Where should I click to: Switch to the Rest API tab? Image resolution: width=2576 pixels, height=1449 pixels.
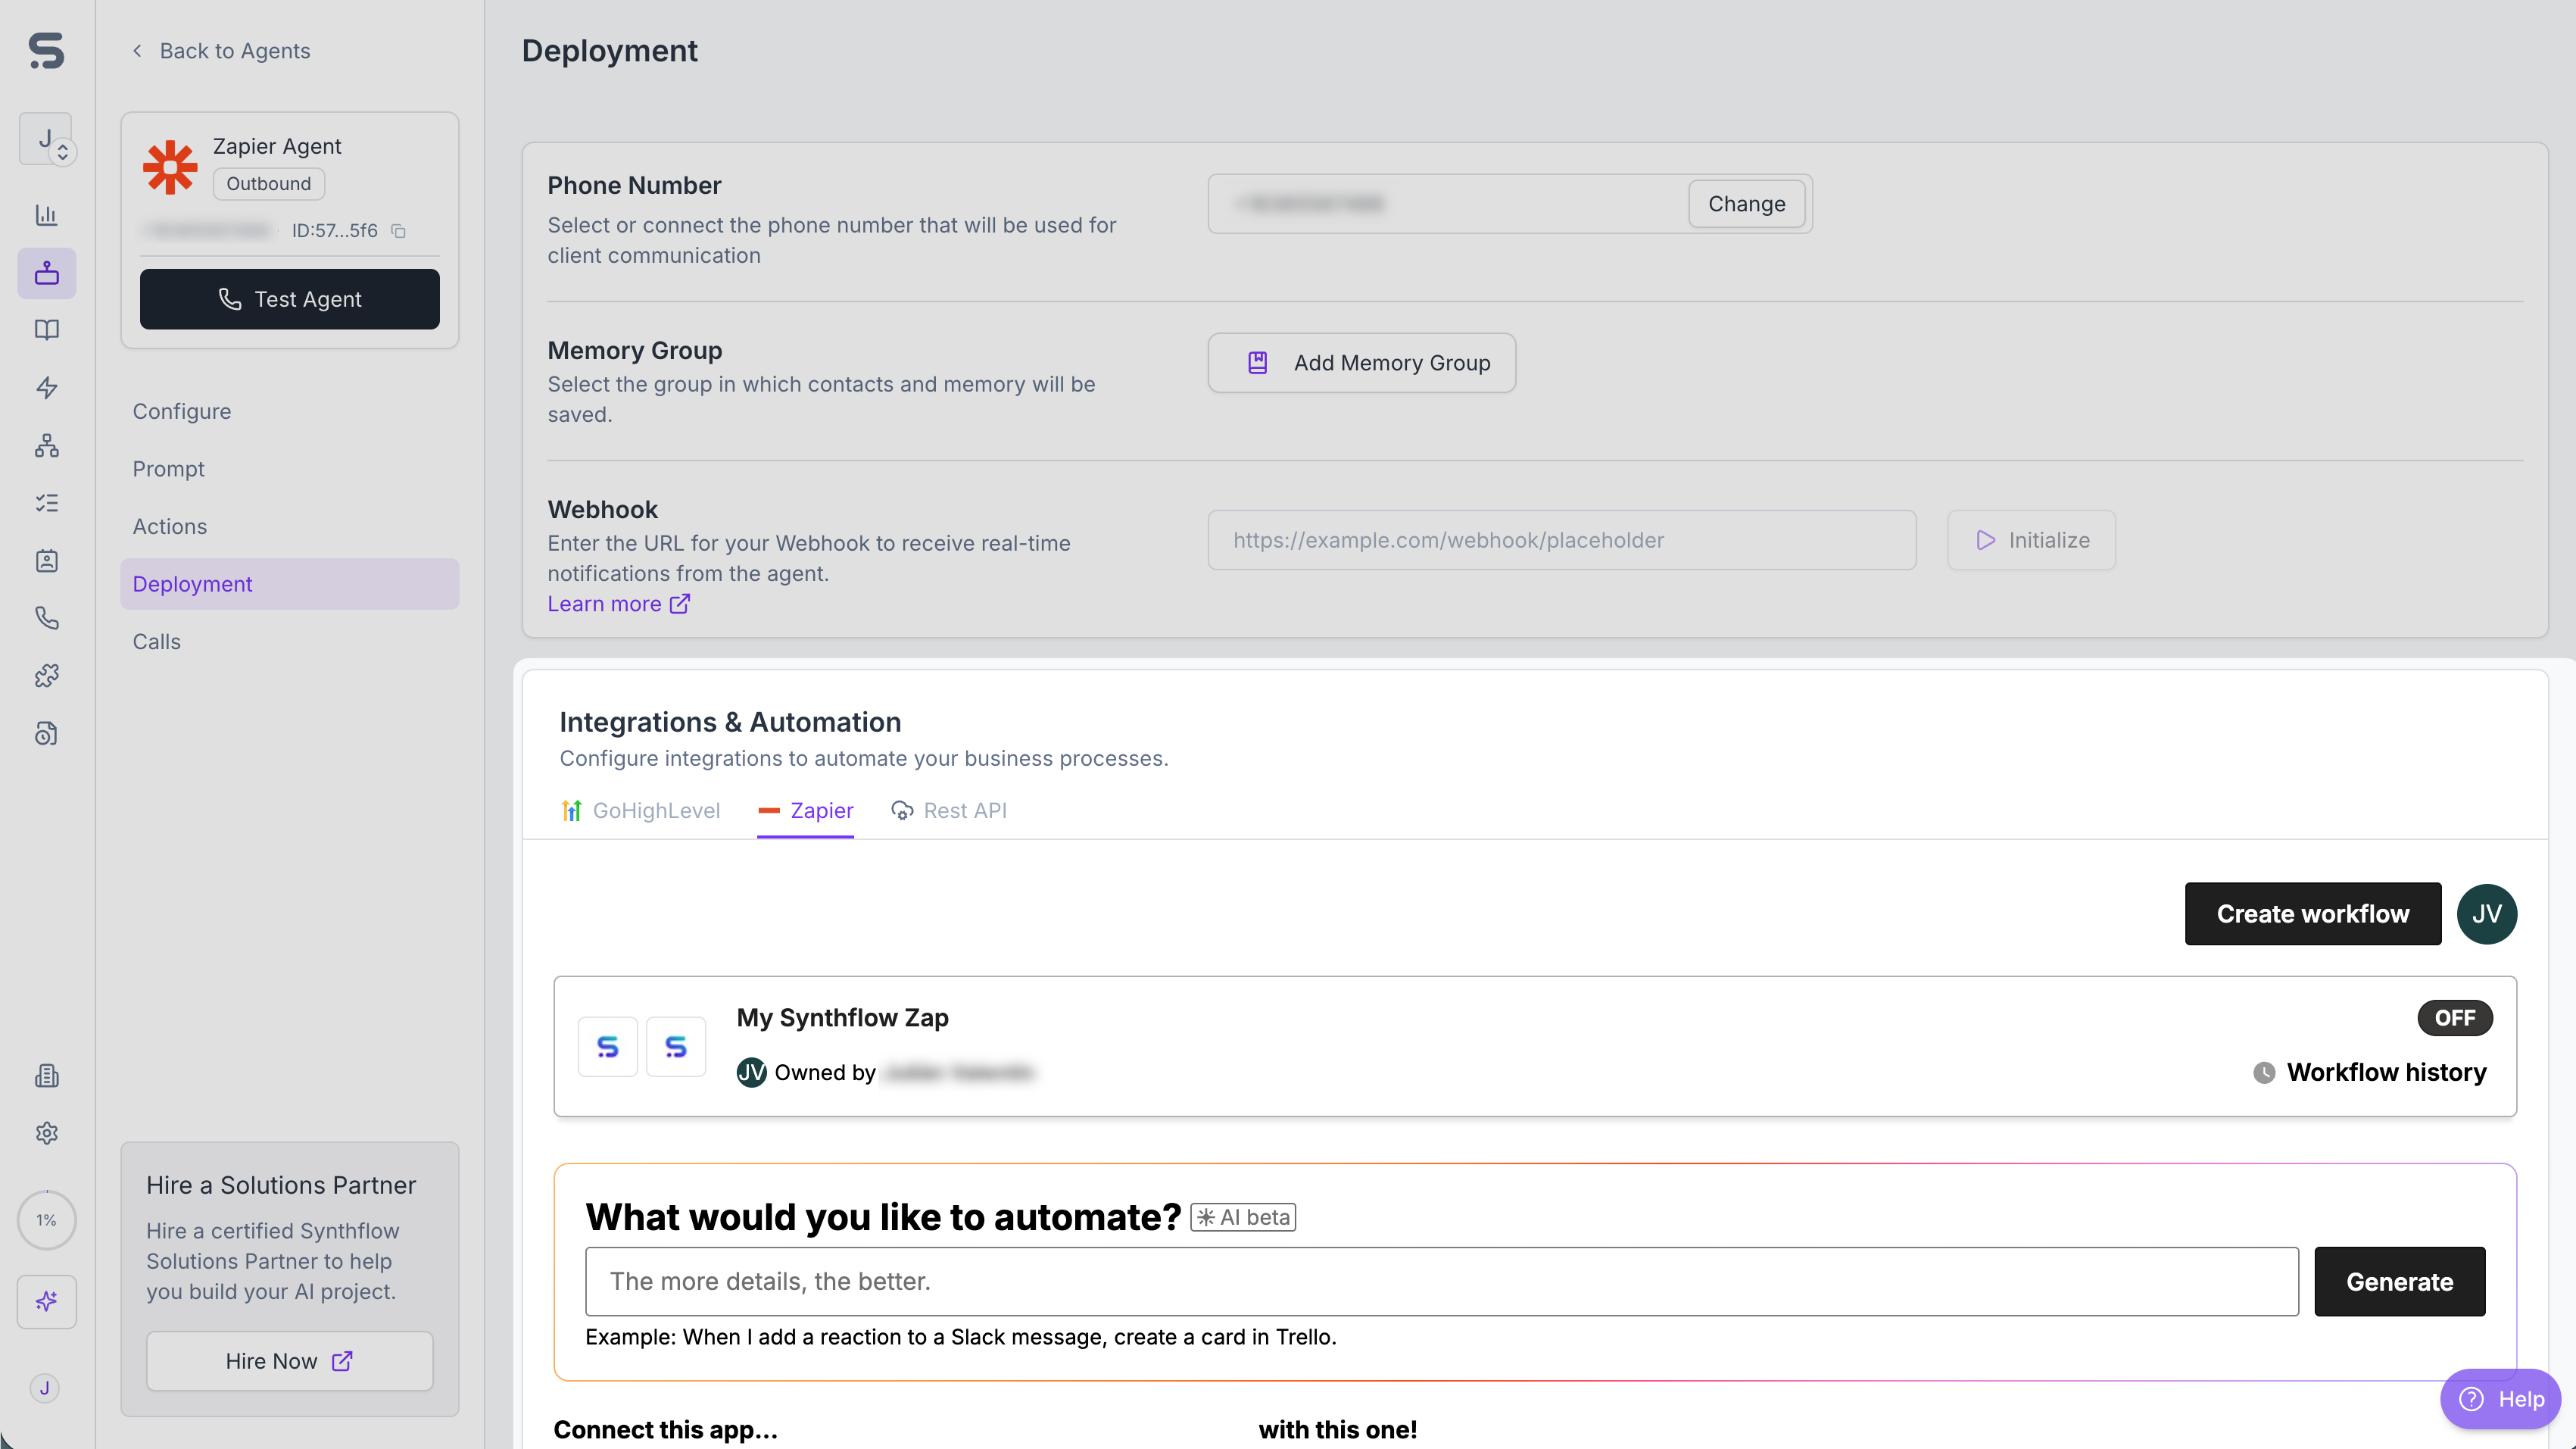(948, 811)
